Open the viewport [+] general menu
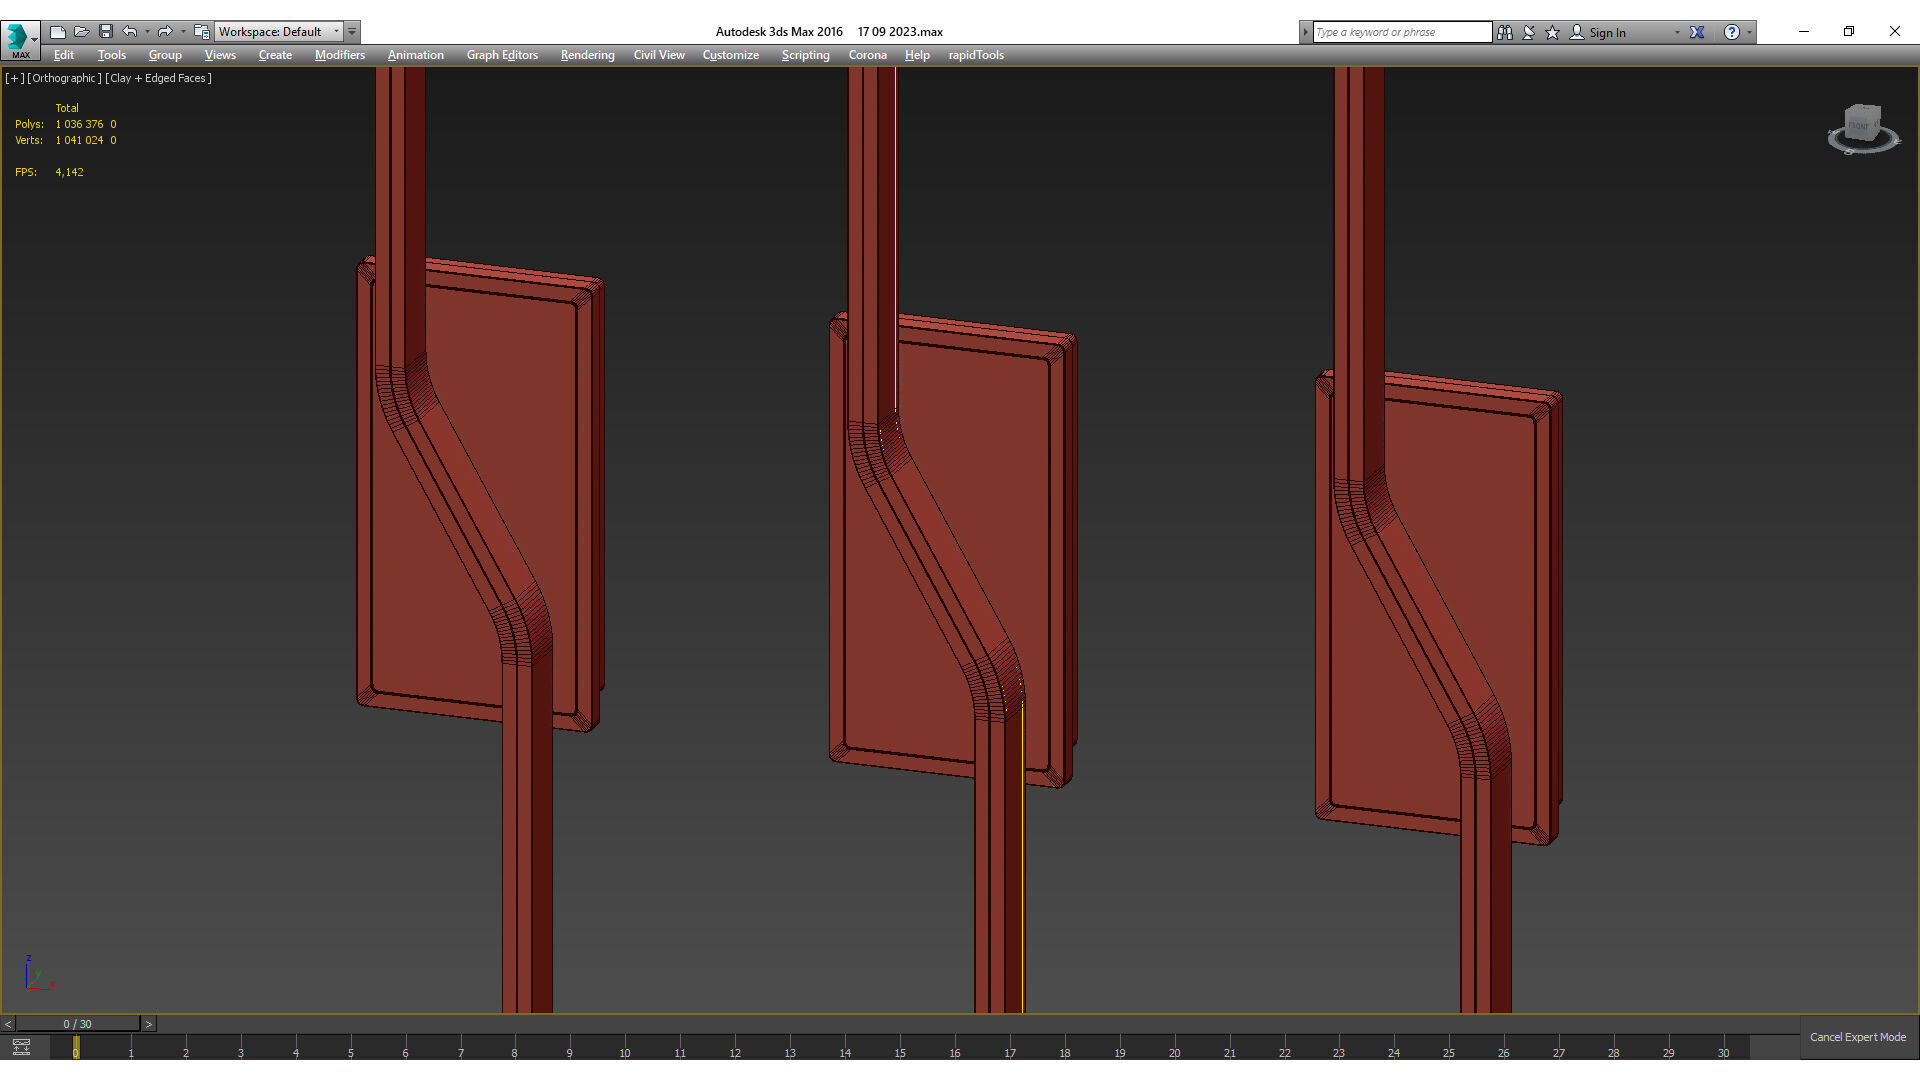The image size is (1920, 1080). pos(14,78)
